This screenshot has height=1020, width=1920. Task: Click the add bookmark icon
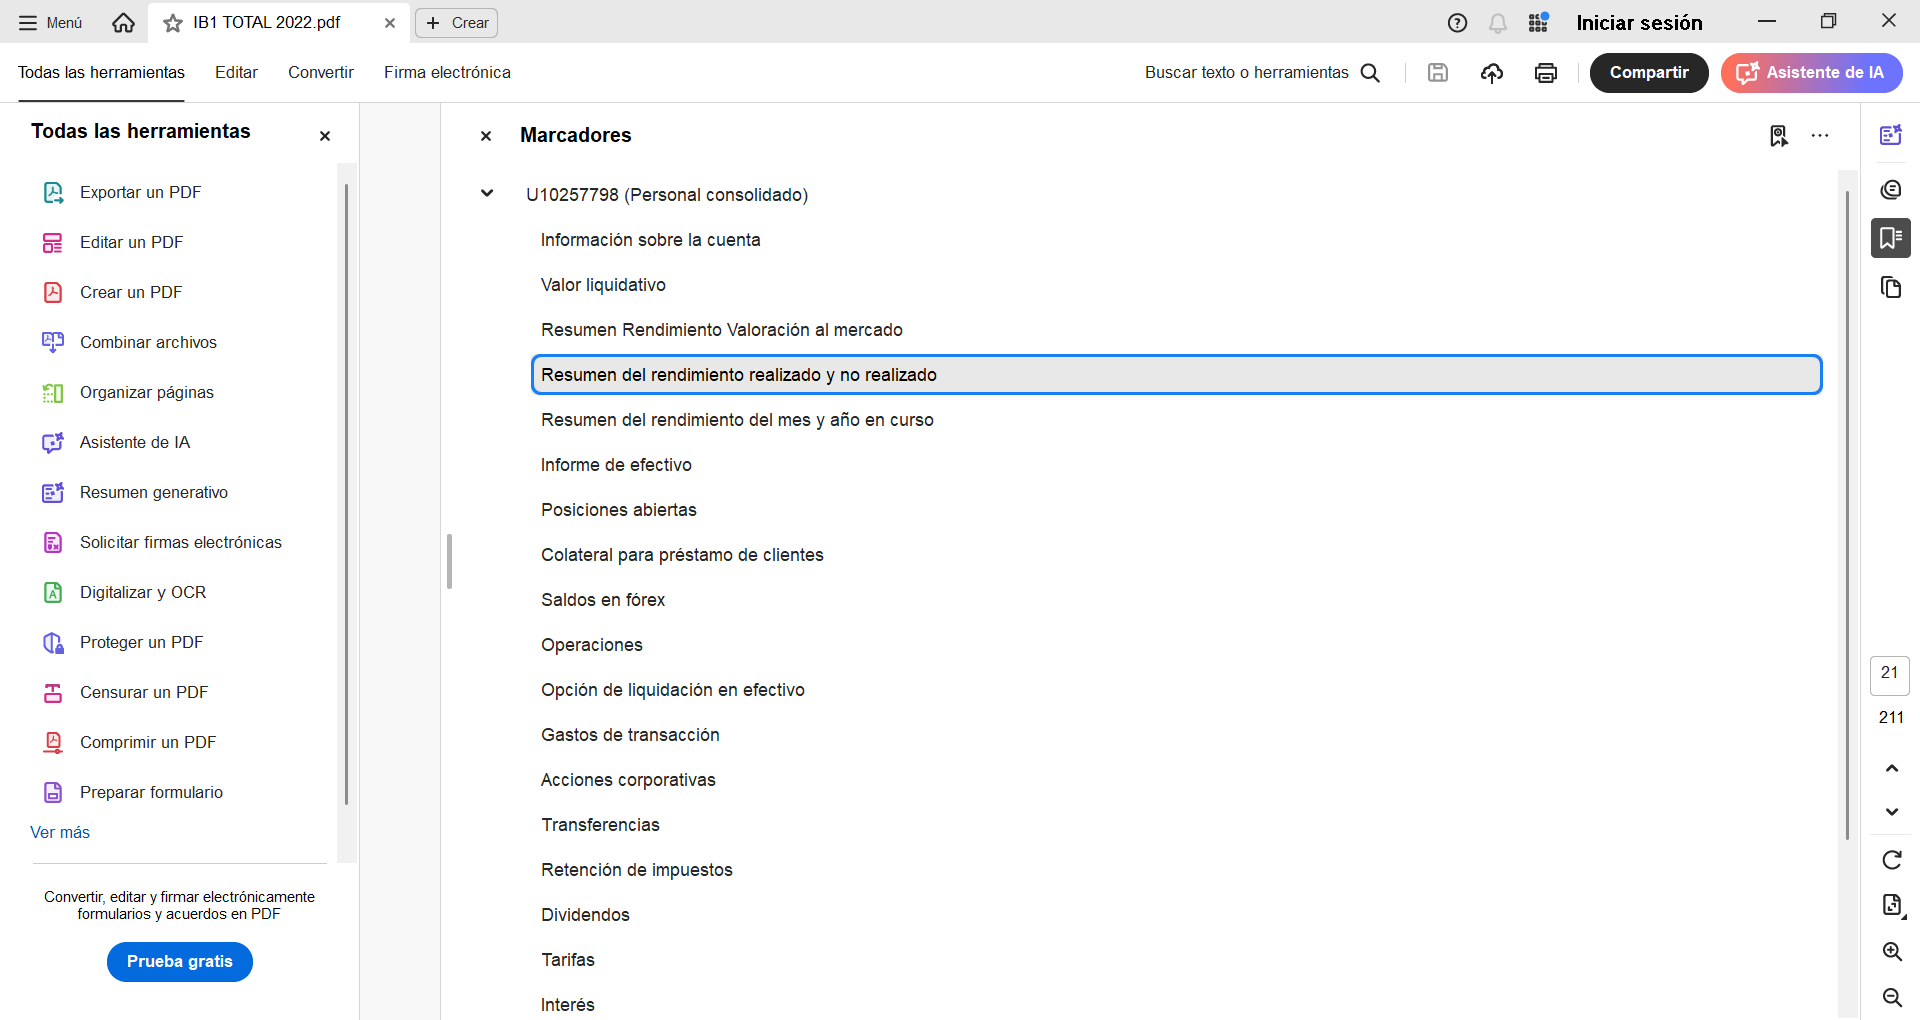click(1778, 136)
